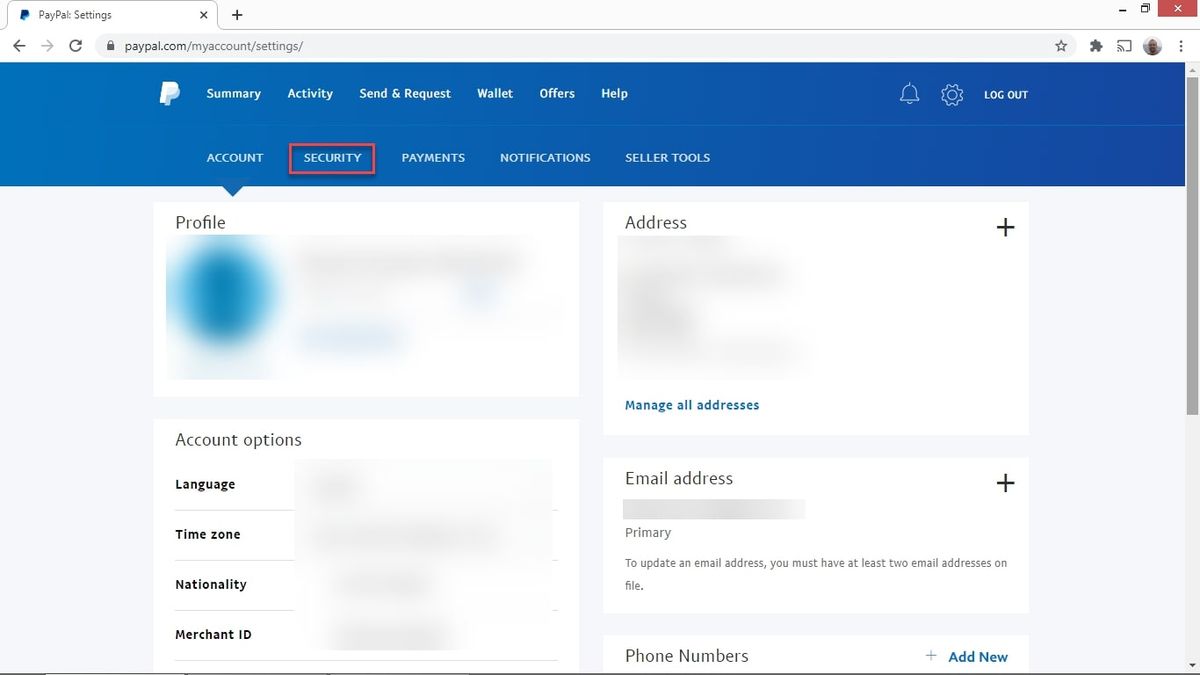Open the PAYMENTS settings tab
Image resolution: width=1200 pixels, height=675 pixels.
(433, 157)
